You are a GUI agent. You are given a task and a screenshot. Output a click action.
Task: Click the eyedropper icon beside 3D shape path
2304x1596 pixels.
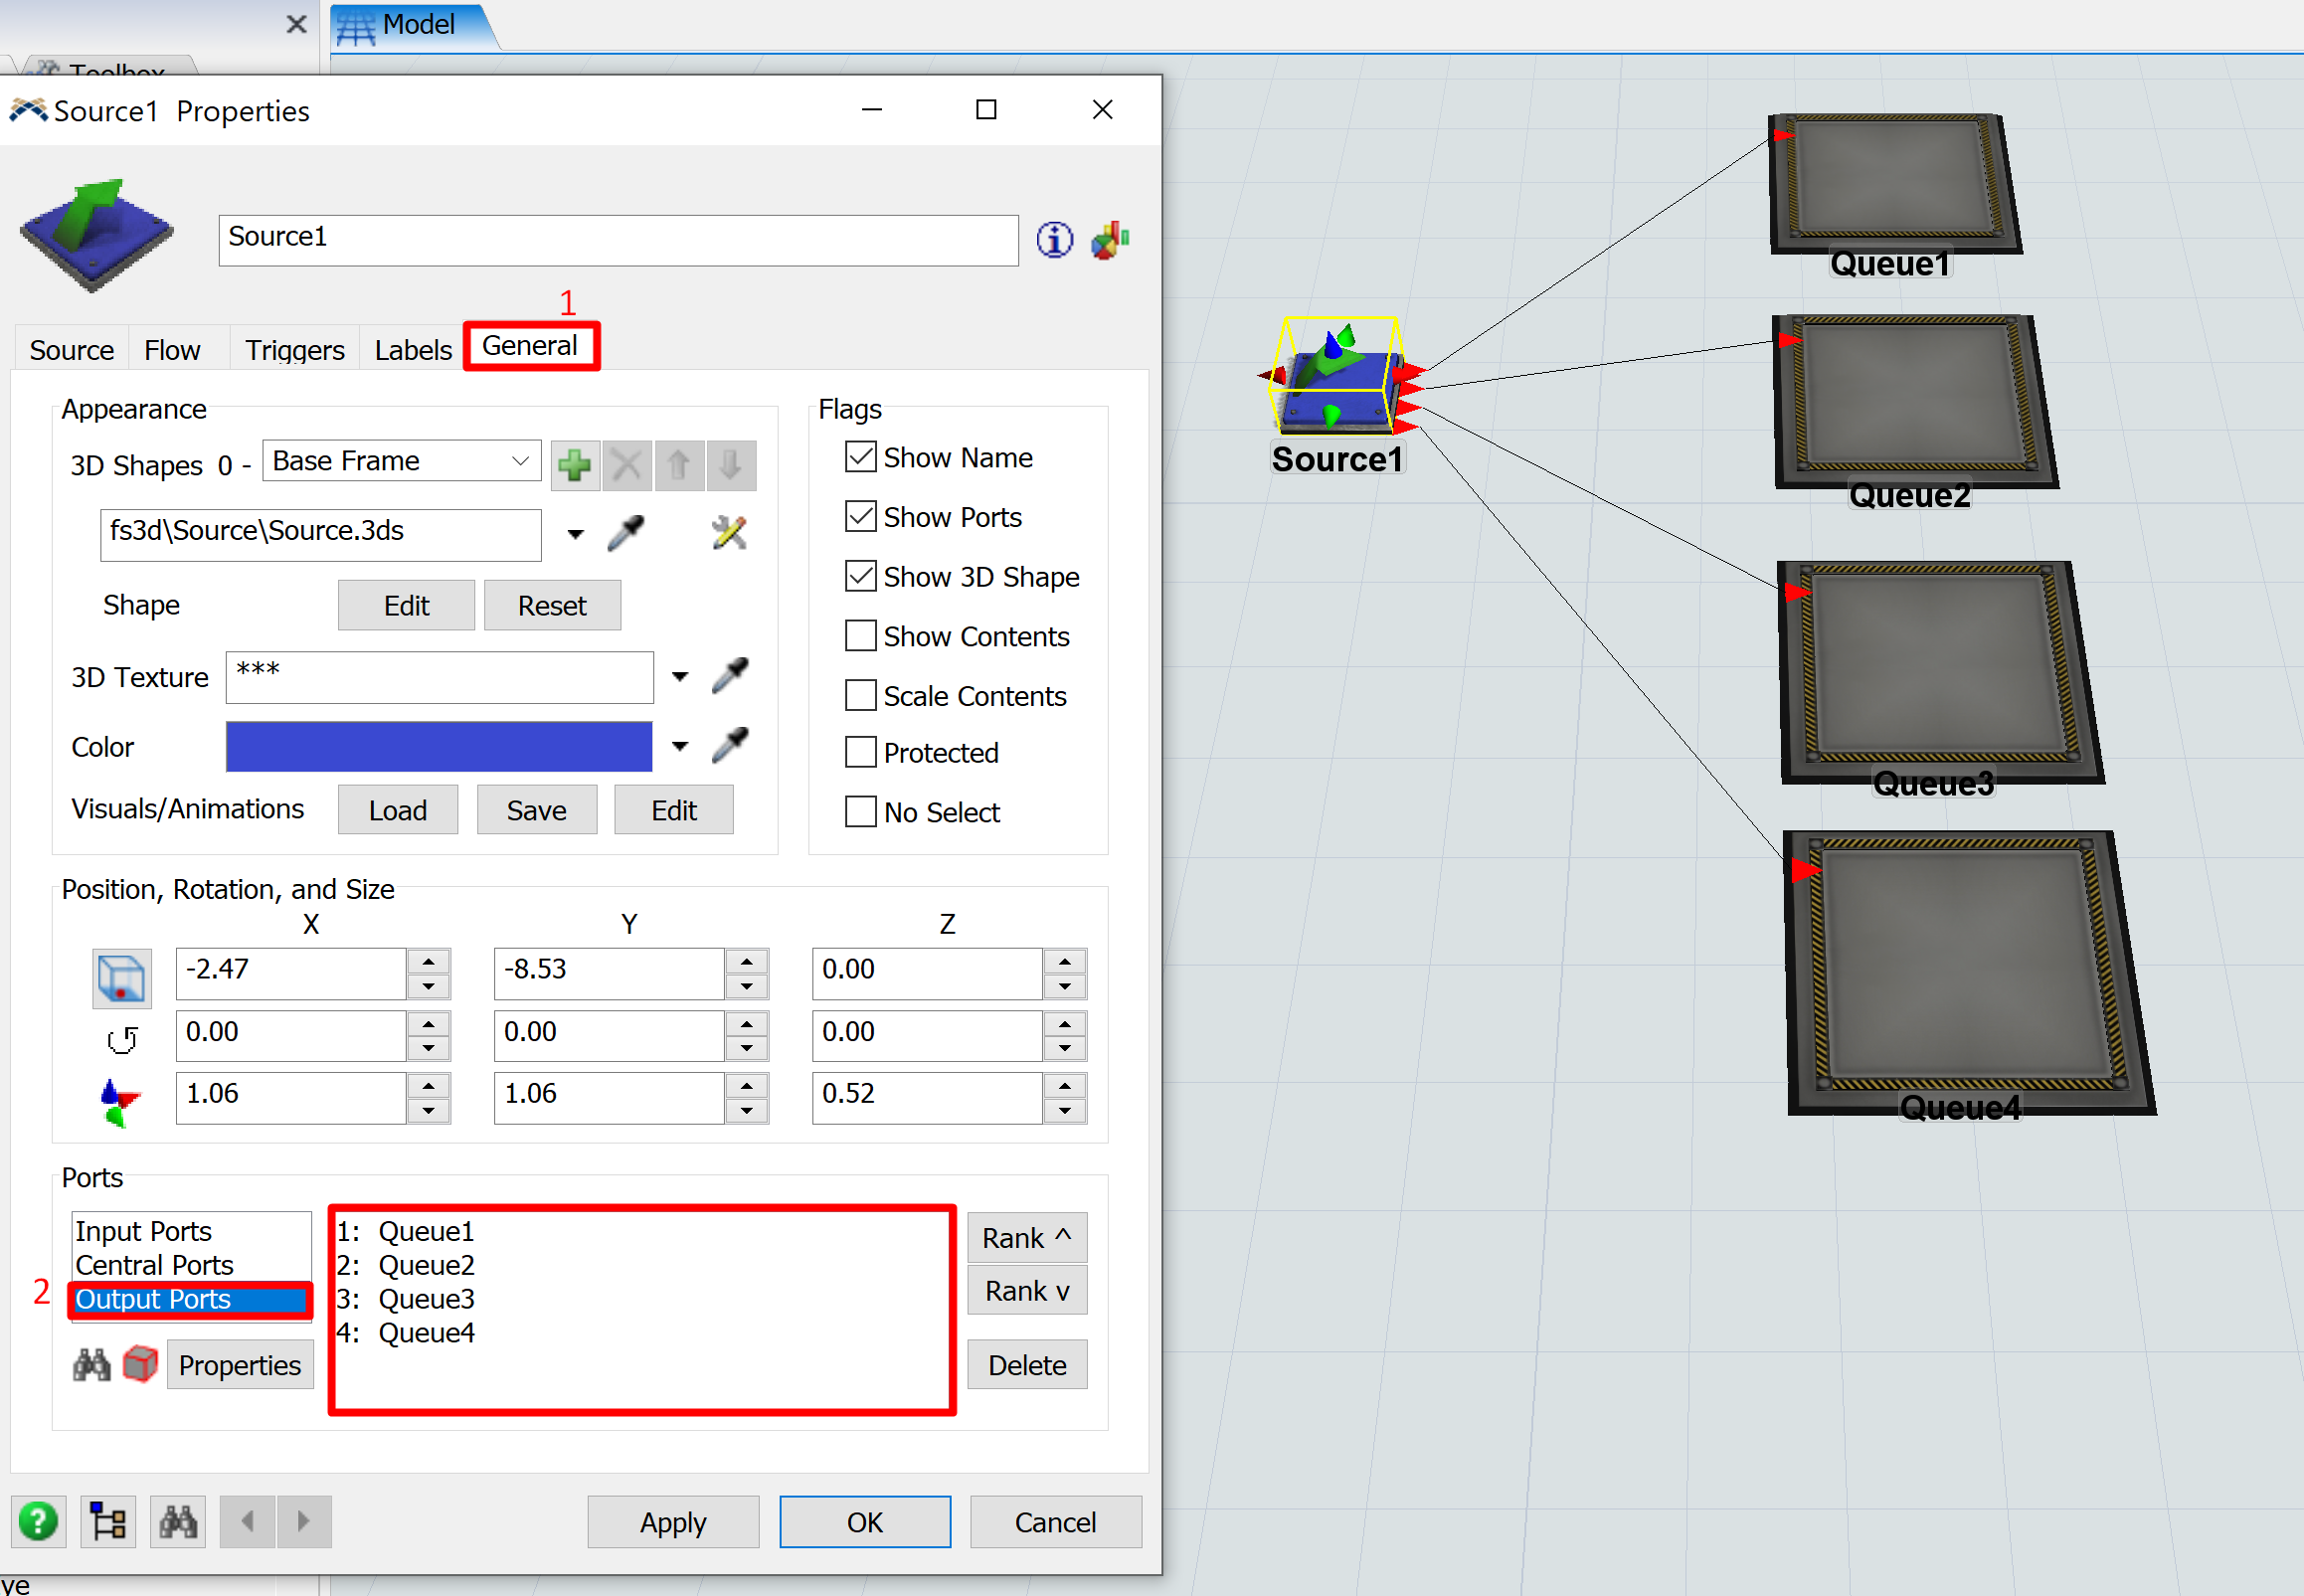point(626,534)
